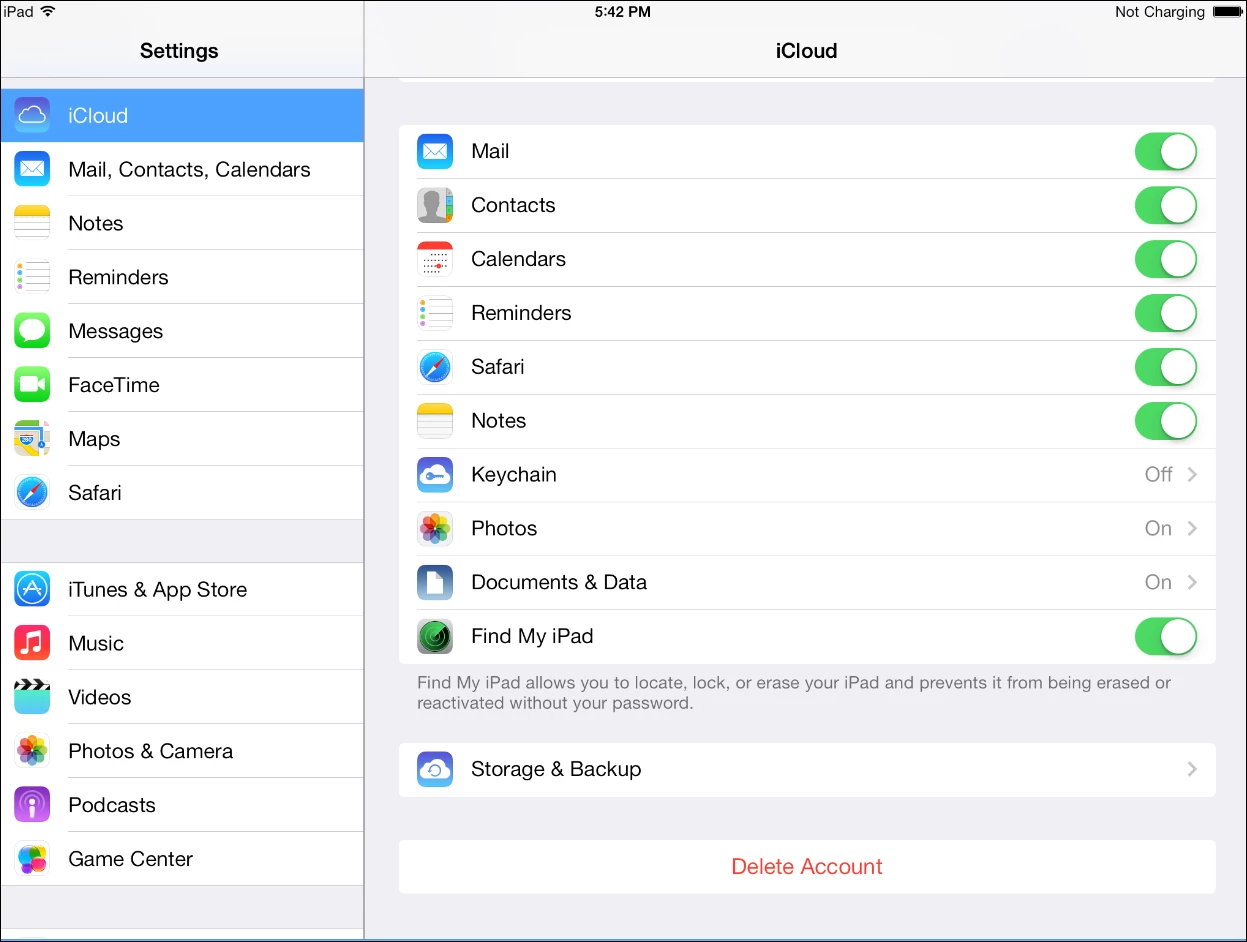Screen dimensions: 1247x942
Task: Tap the Find My iPad label
Action: [x=532, y=637]
